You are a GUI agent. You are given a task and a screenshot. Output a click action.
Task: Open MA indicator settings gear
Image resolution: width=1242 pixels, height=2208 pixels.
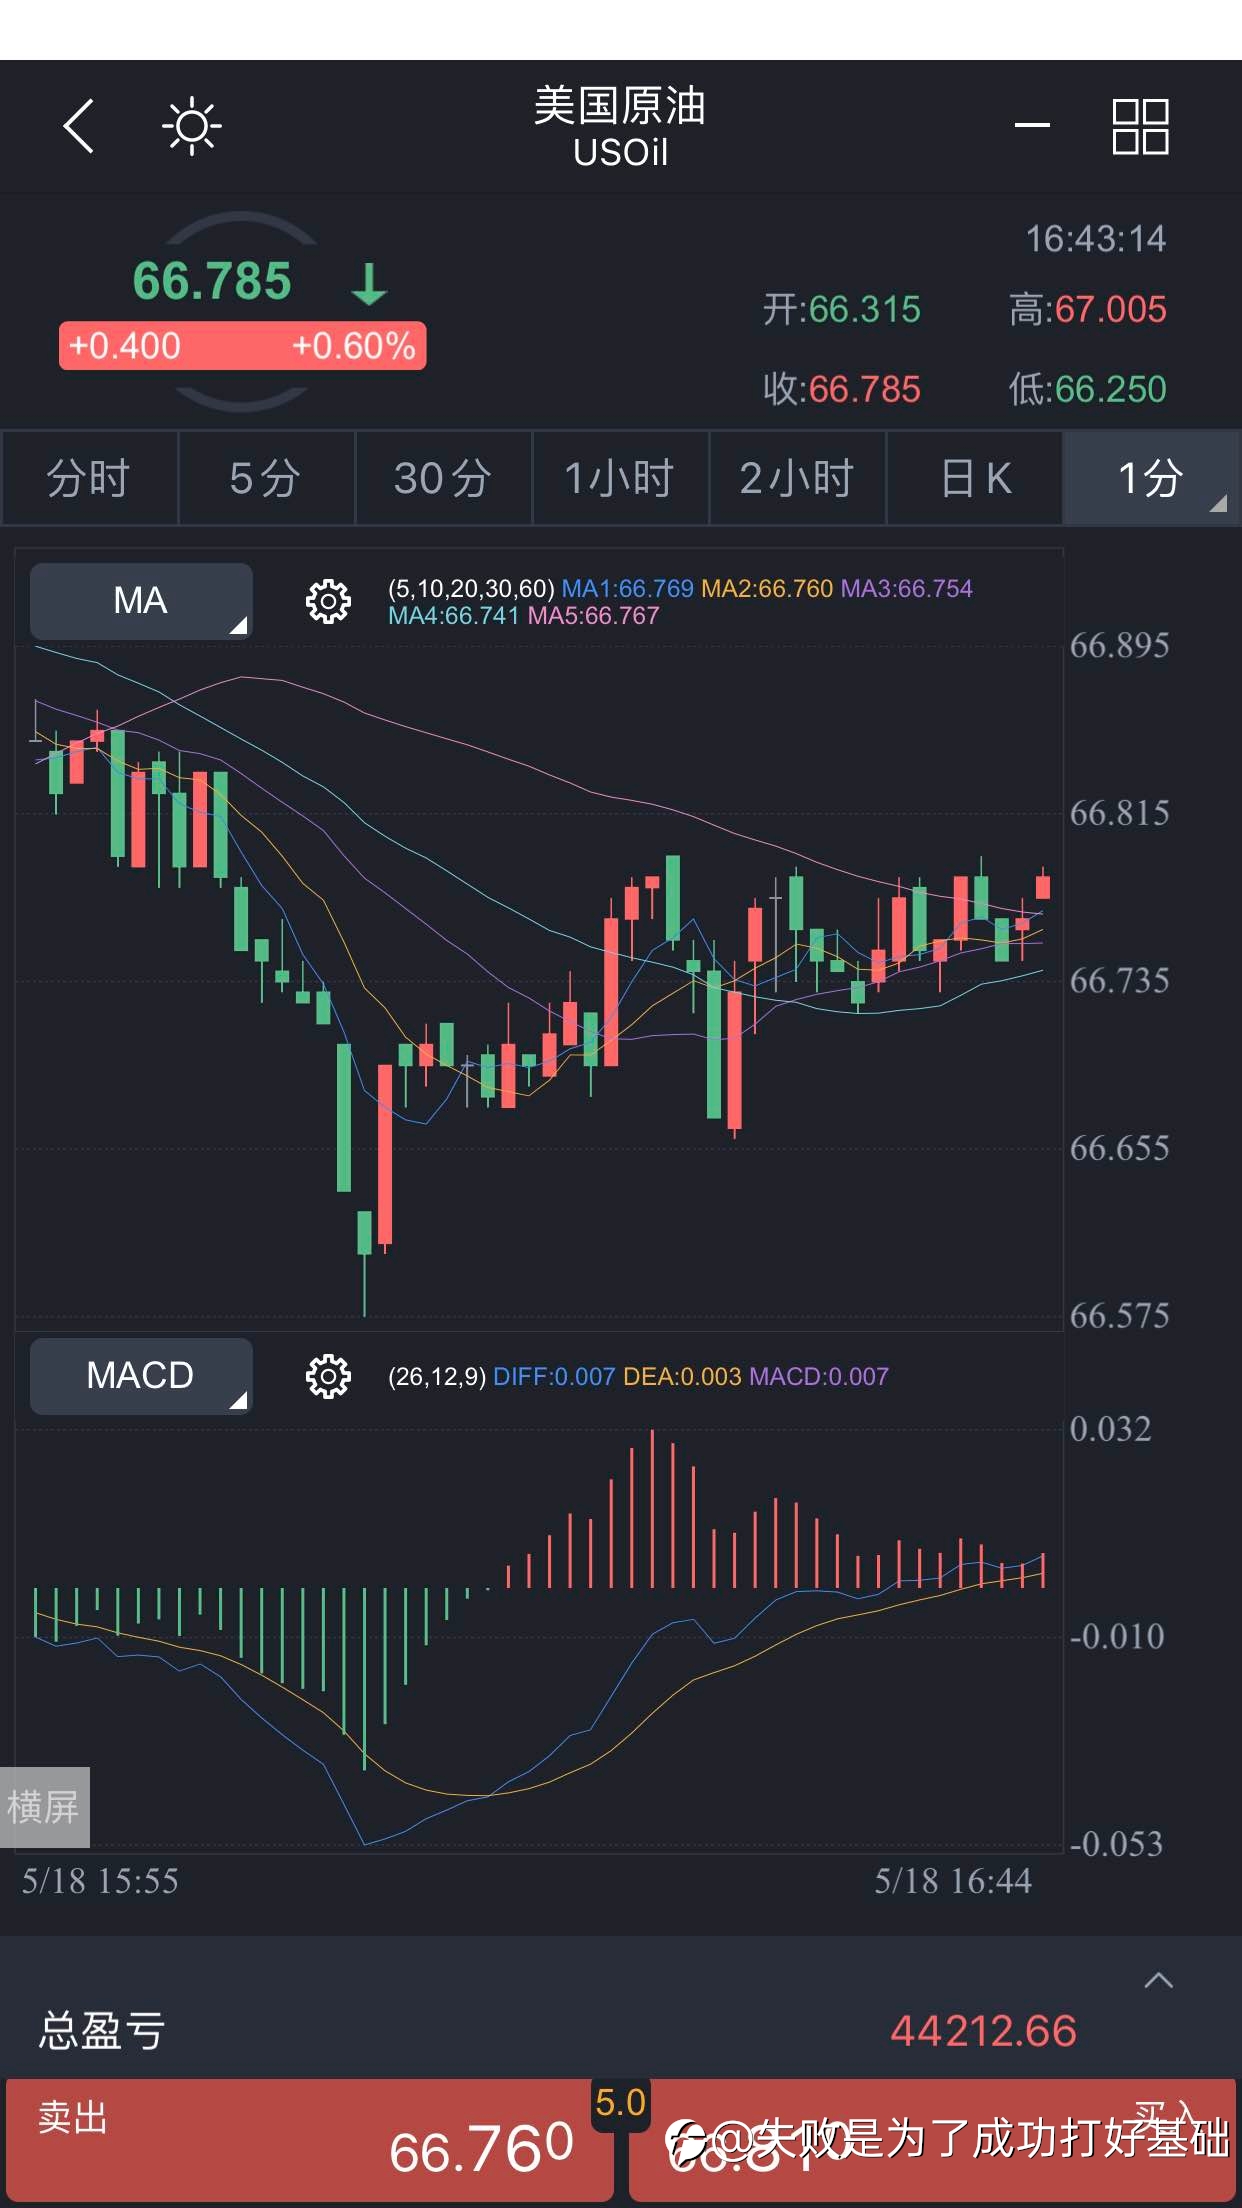(x=328, y=601)
